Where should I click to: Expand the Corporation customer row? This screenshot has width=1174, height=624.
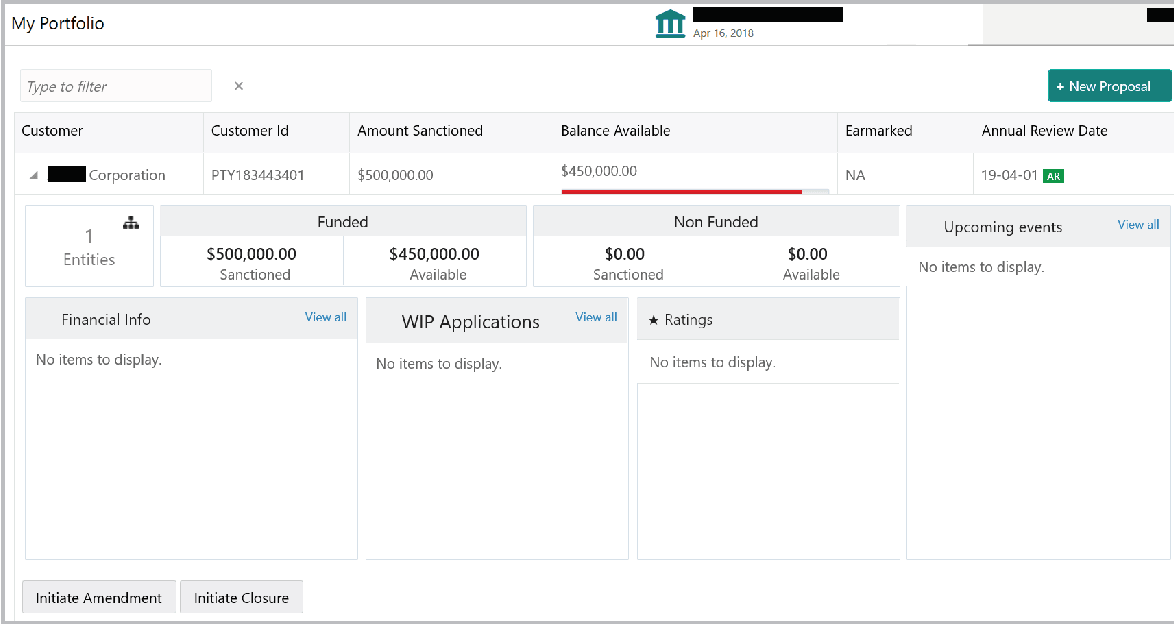(35, 174)
